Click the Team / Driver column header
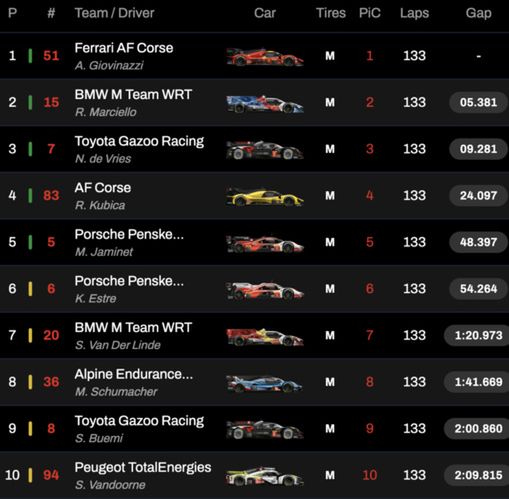The height and width of the screenshot is (499, 509). point(114,13)
